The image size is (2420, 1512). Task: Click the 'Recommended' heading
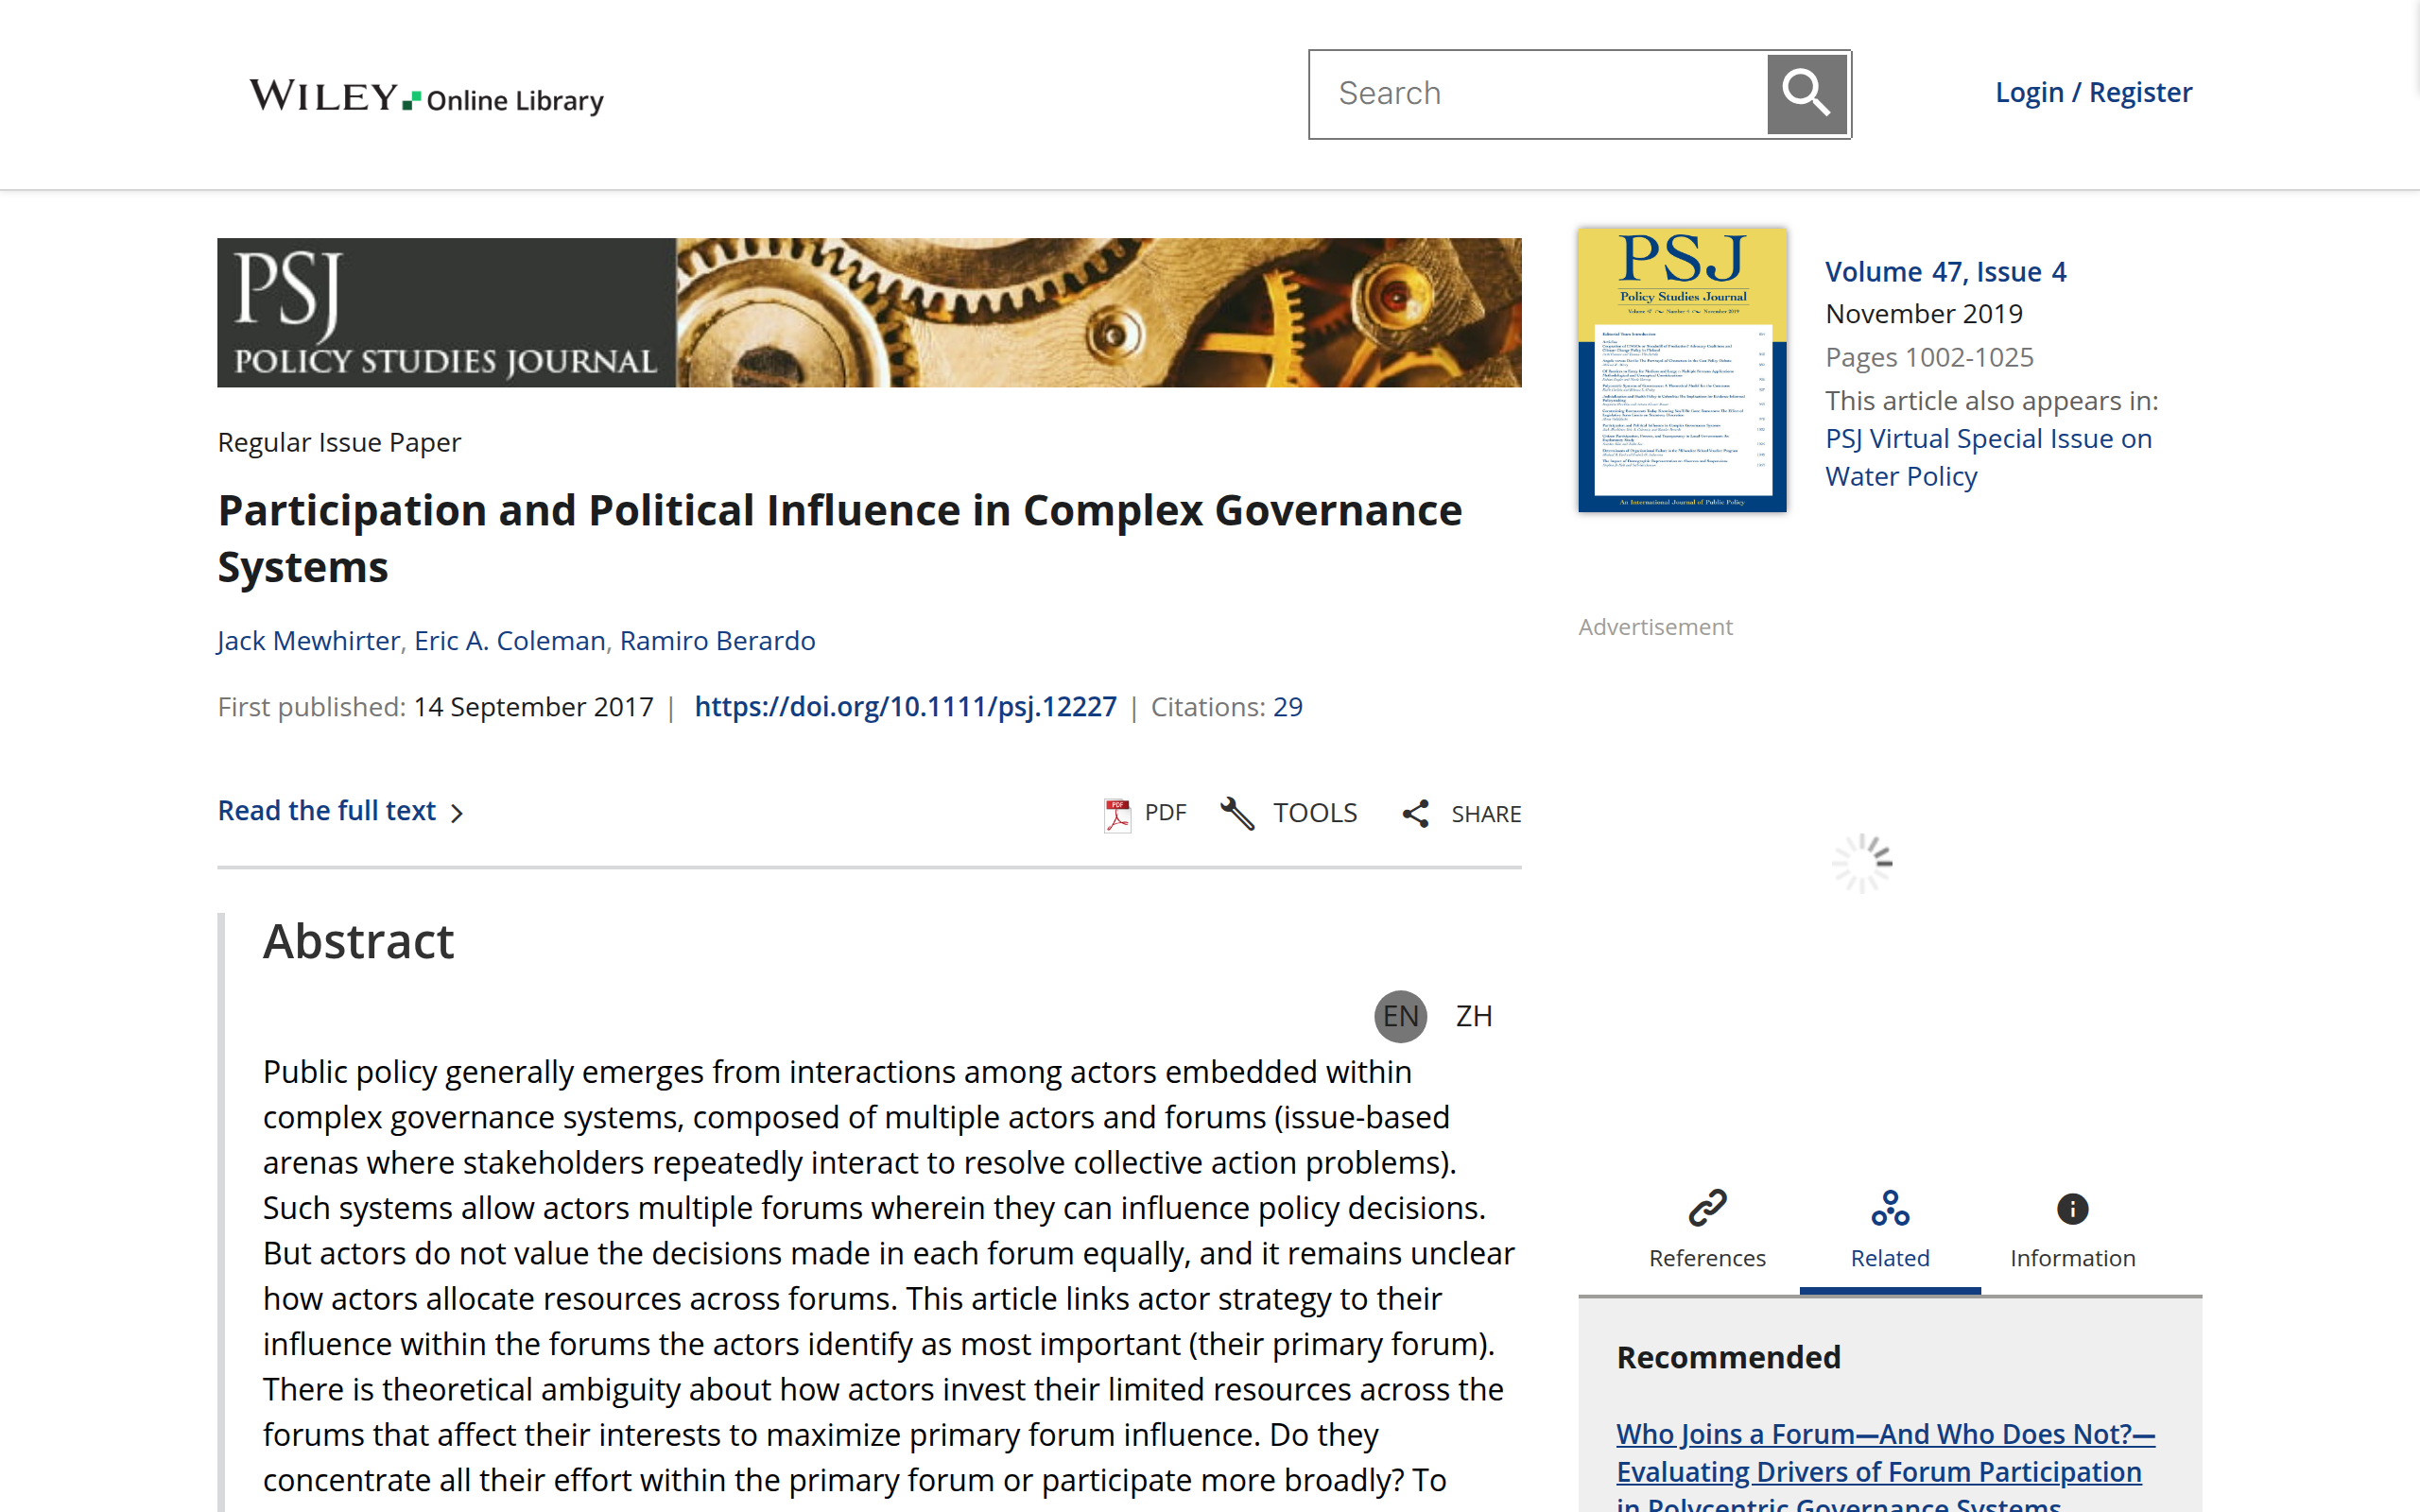tap(1728, 1357)
